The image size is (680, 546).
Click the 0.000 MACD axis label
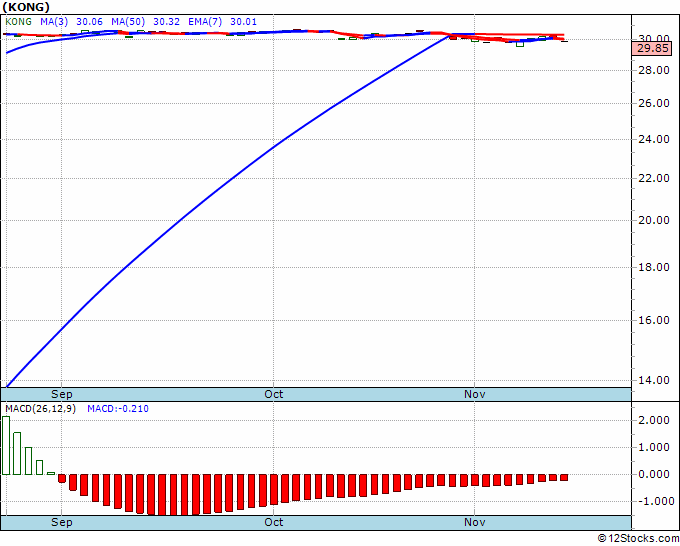[654, 474]
